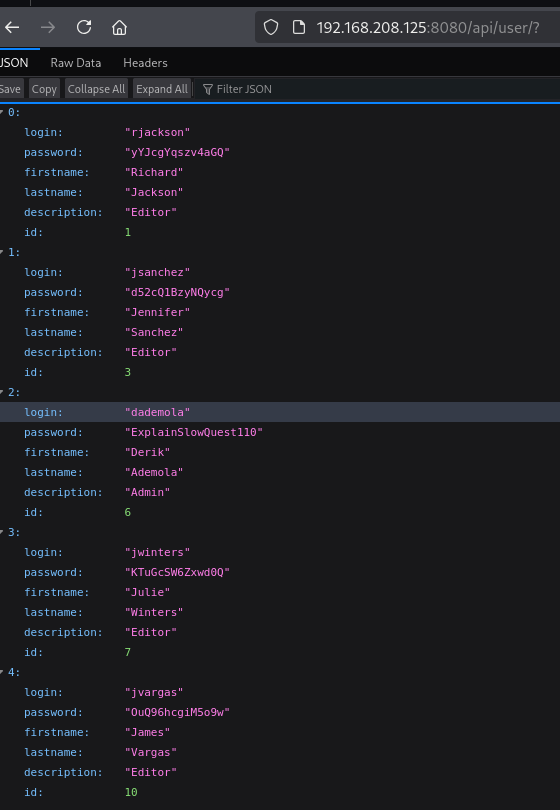This screenshot has width=560, height=810.
Task: Reload the page with the refresh icon
Action: [x=84, y=27]
